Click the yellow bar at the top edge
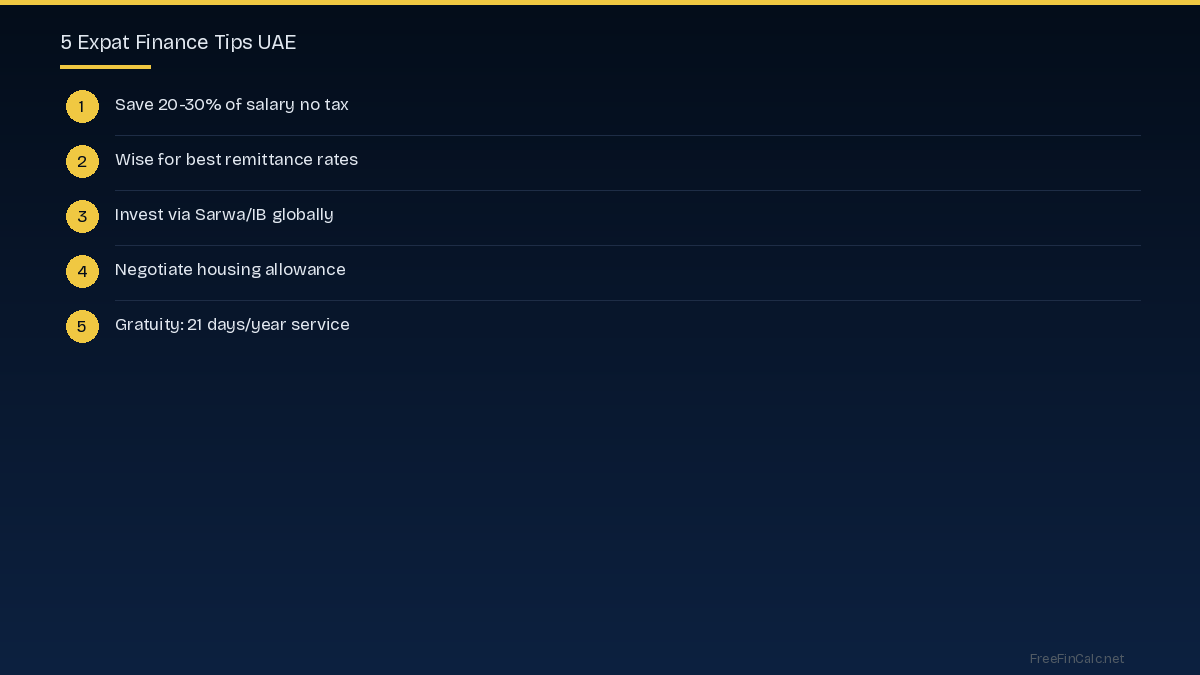This screenshot has height=675, width=1200. pos(600,2)
